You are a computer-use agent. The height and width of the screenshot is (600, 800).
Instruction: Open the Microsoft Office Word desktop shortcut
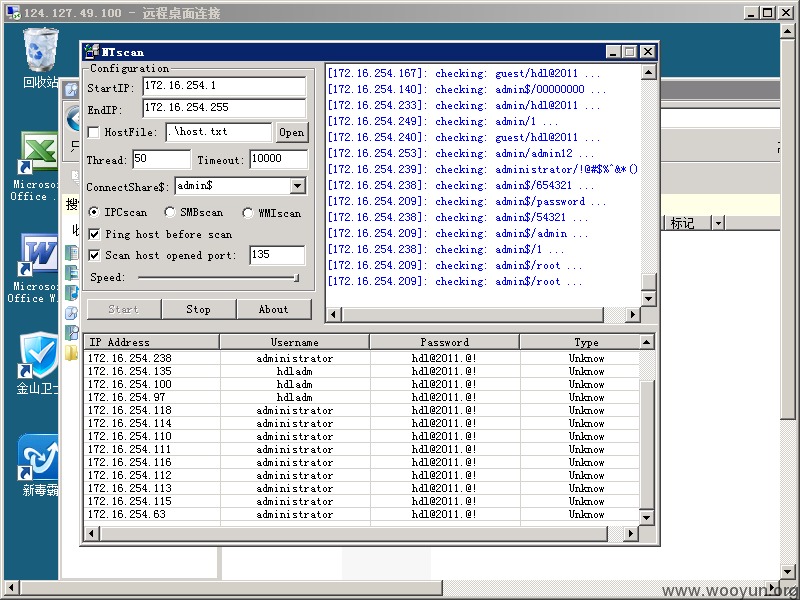[36, 268]
